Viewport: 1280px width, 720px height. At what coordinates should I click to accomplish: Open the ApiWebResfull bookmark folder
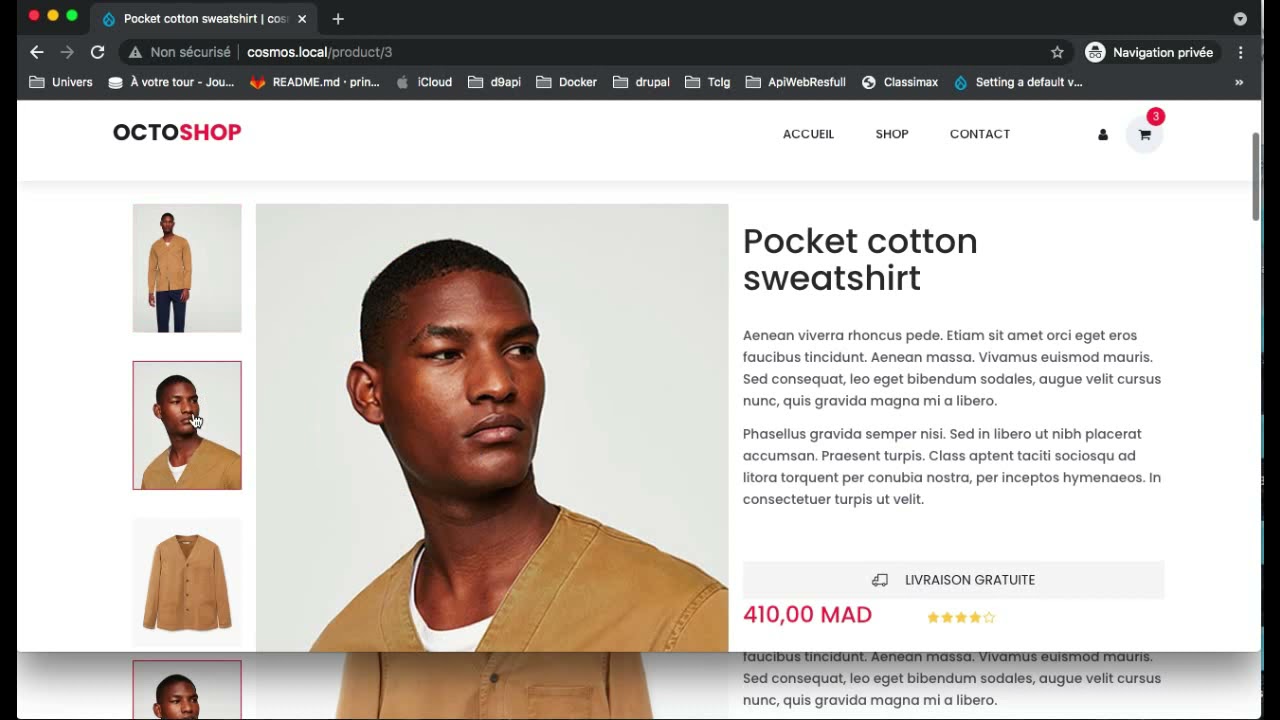(796, 82)
